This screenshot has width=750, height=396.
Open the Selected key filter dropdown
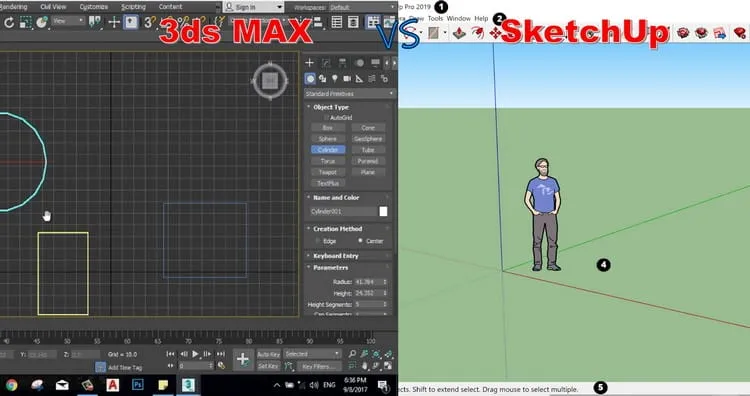coord(312,354)
